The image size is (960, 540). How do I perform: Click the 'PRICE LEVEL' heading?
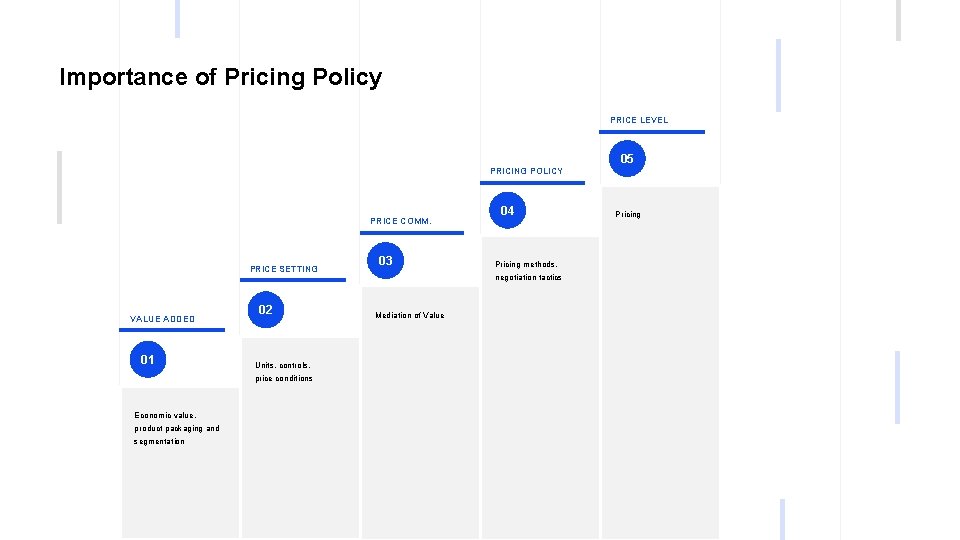(639, 120)
